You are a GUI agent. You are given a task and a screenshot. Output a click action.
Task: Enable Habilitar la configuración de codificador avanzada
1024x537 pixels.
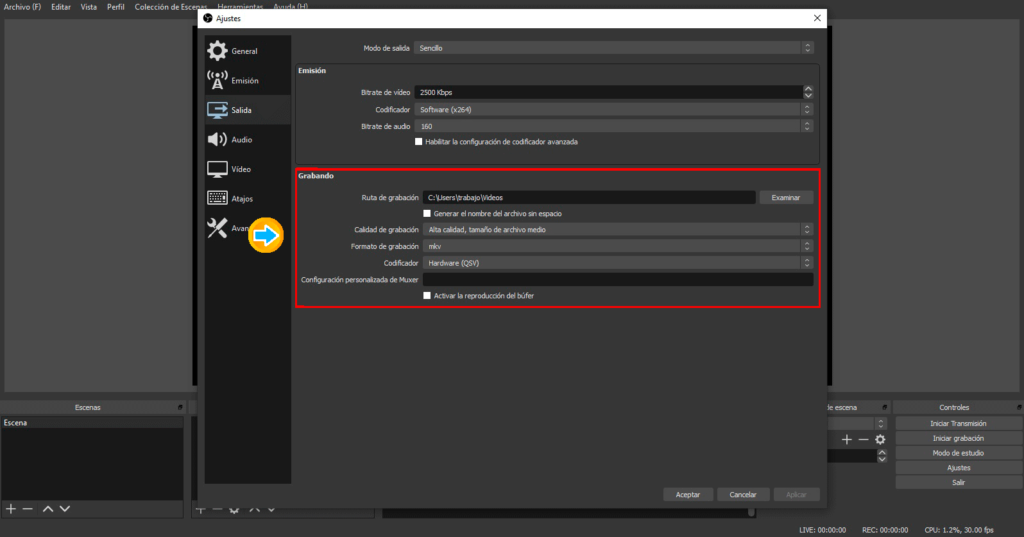click(x=419, y=142)
